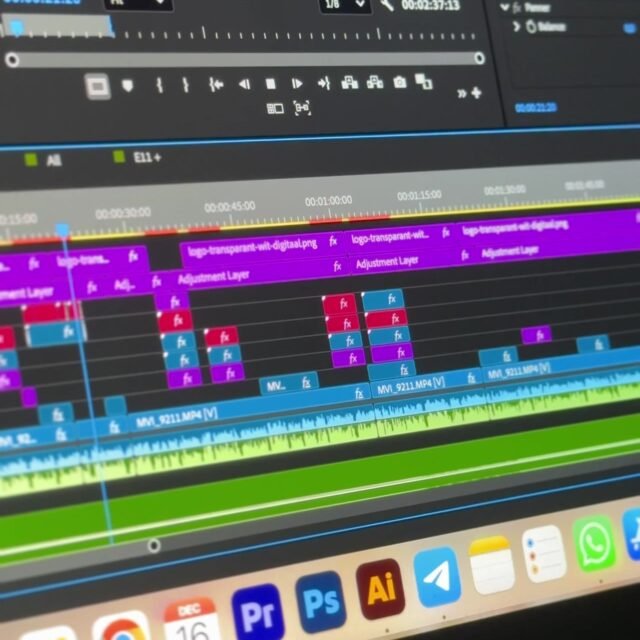Click 00:01:00:00 on the timeline ruler

pos(328,200)
